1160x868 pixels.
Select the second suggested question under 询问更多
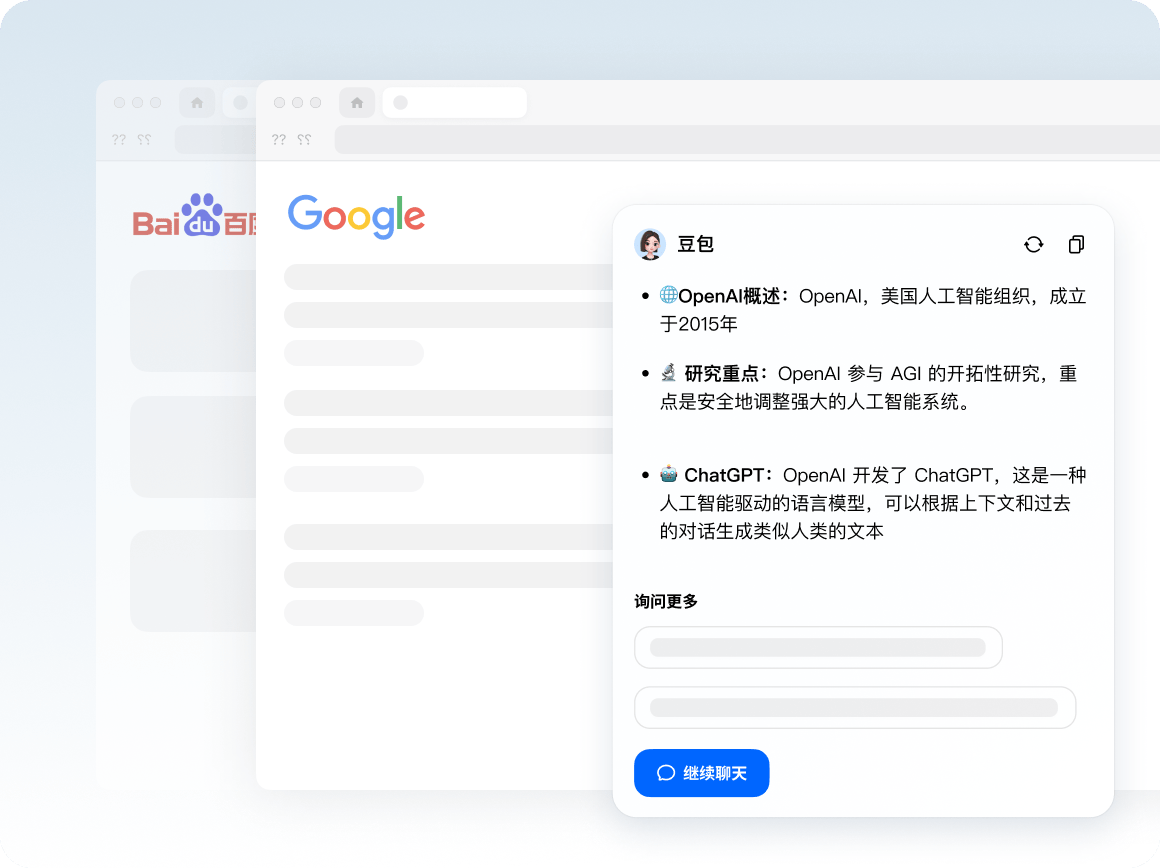point(855,707)
